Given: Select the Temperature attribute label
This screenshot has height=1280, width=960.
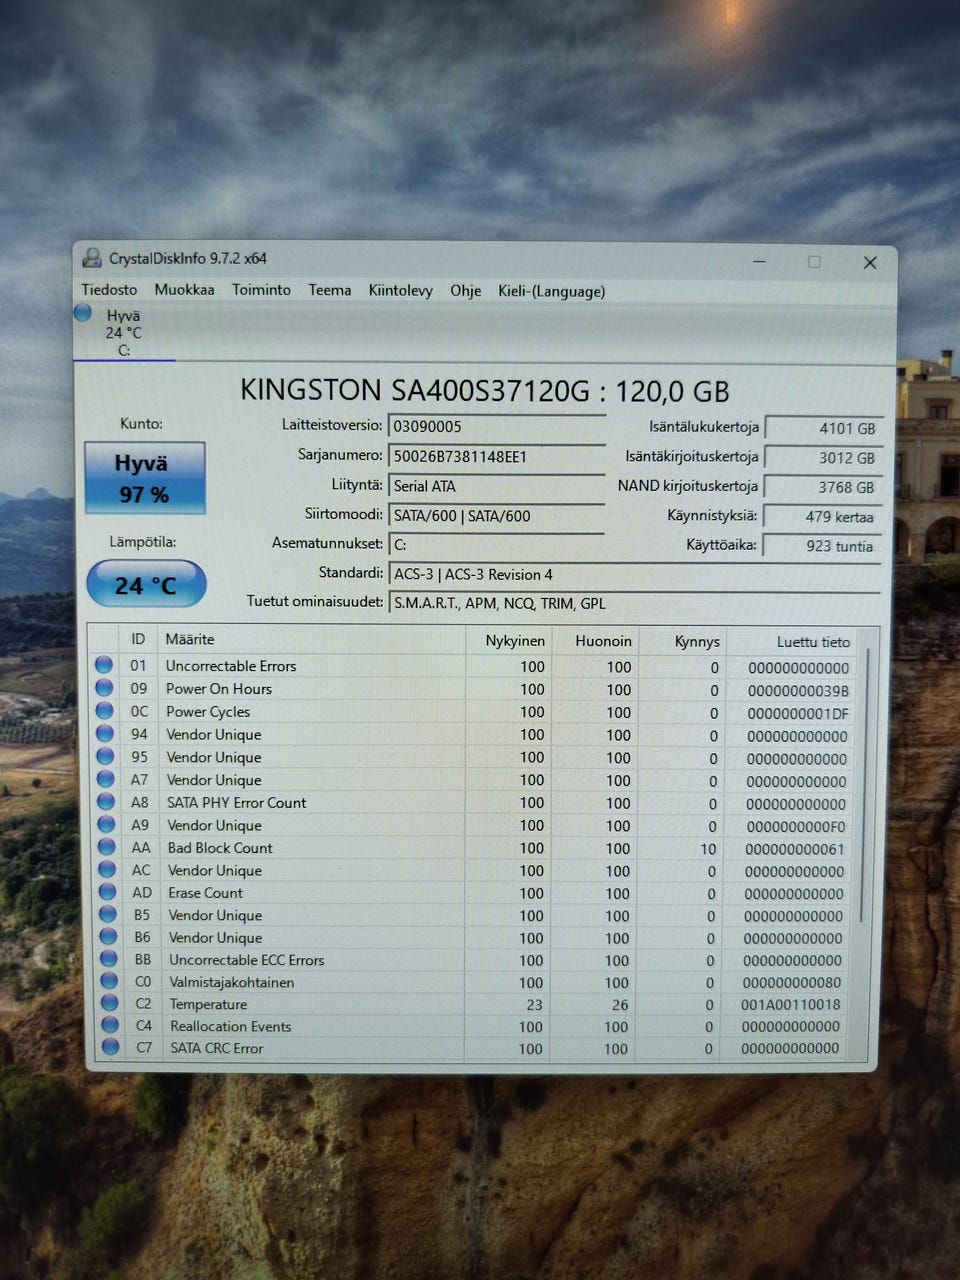Looking at the screenshot, I should 208,1005.
